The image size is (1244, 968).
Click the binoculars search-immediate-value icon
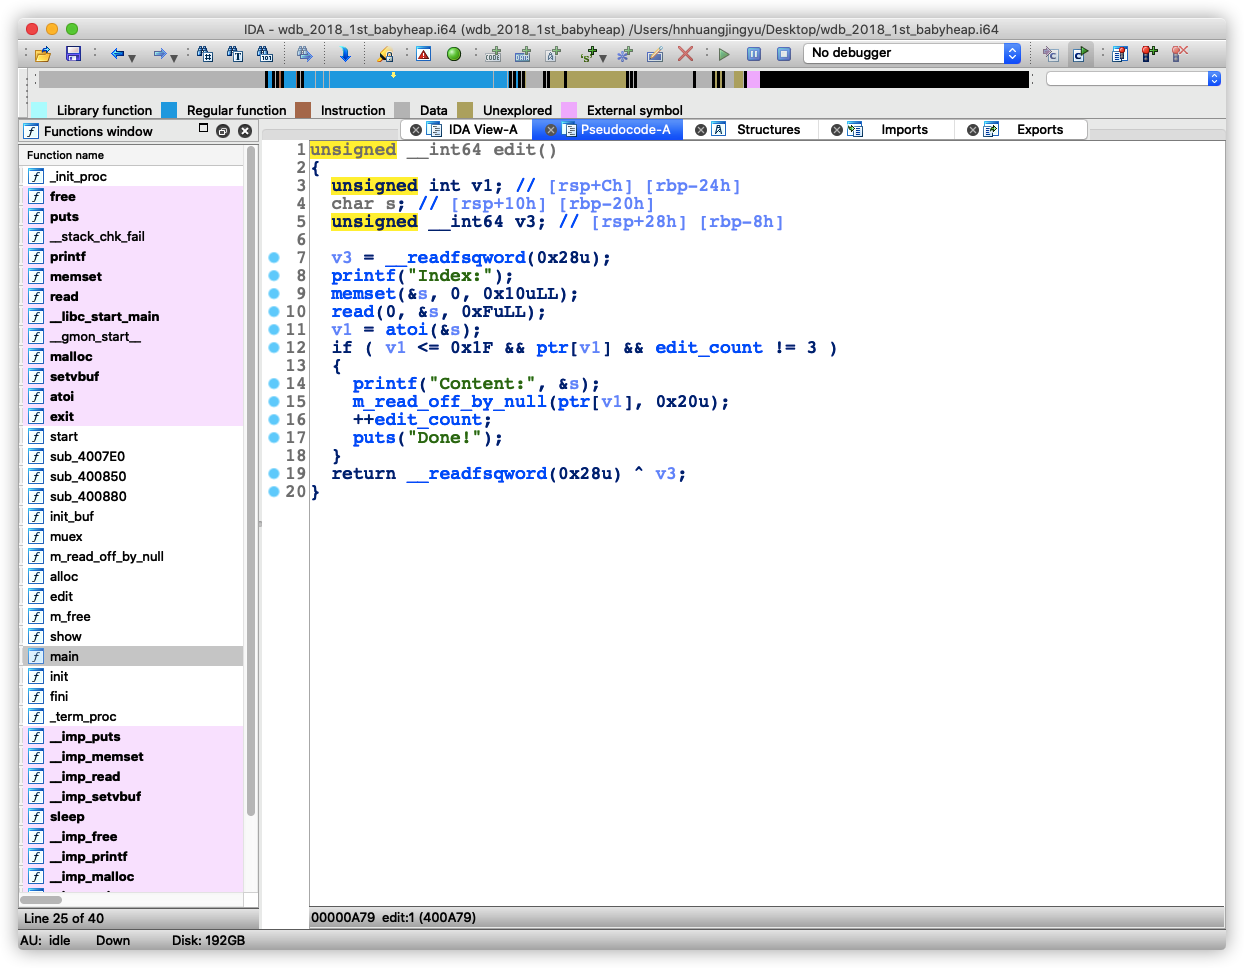point(205,54)
